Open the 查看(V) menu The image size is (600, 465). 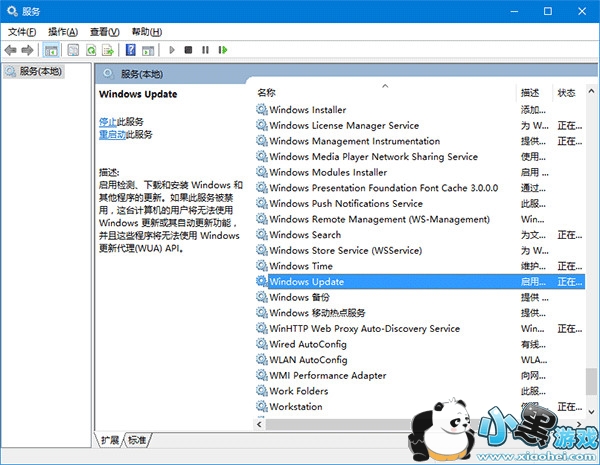click(104, 32)
